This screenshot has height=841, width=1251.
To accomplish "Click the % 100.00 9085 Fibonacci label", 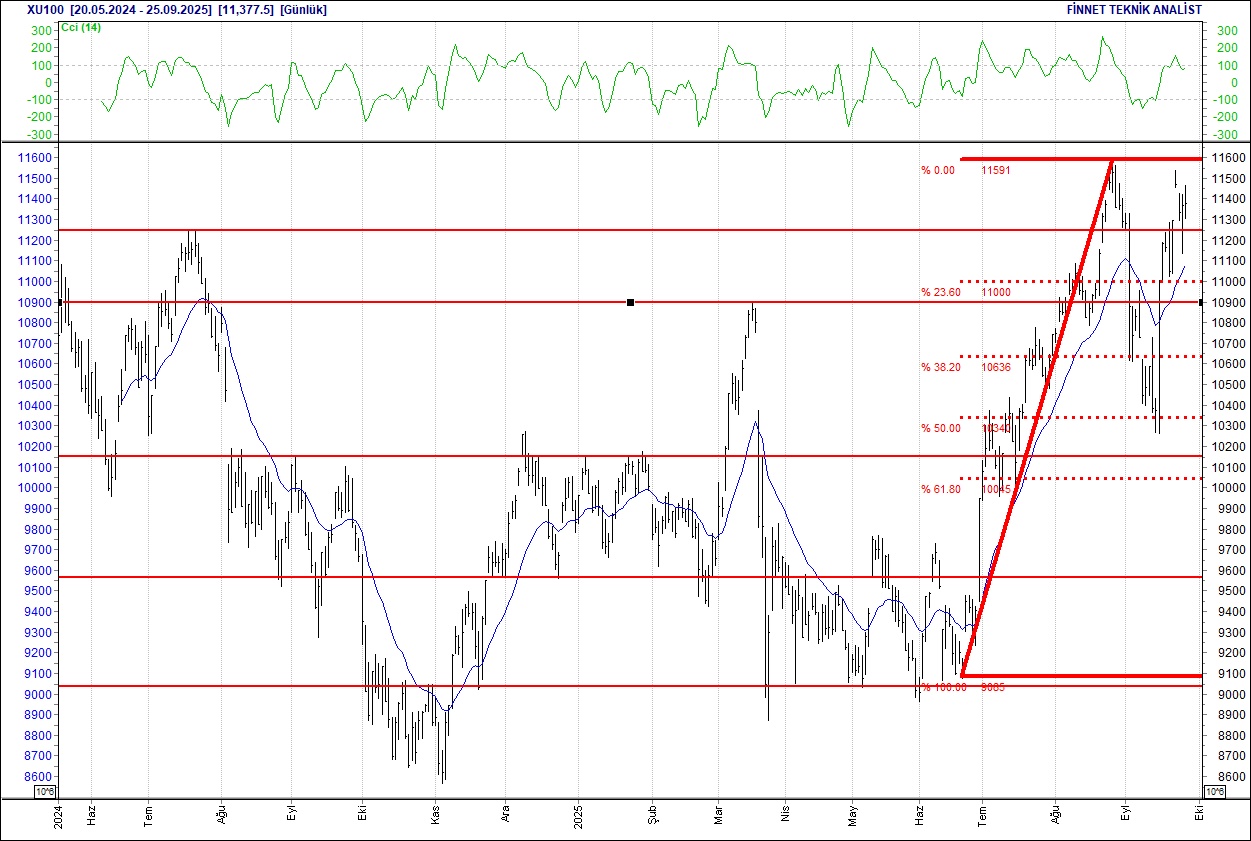I will (963, 687).
